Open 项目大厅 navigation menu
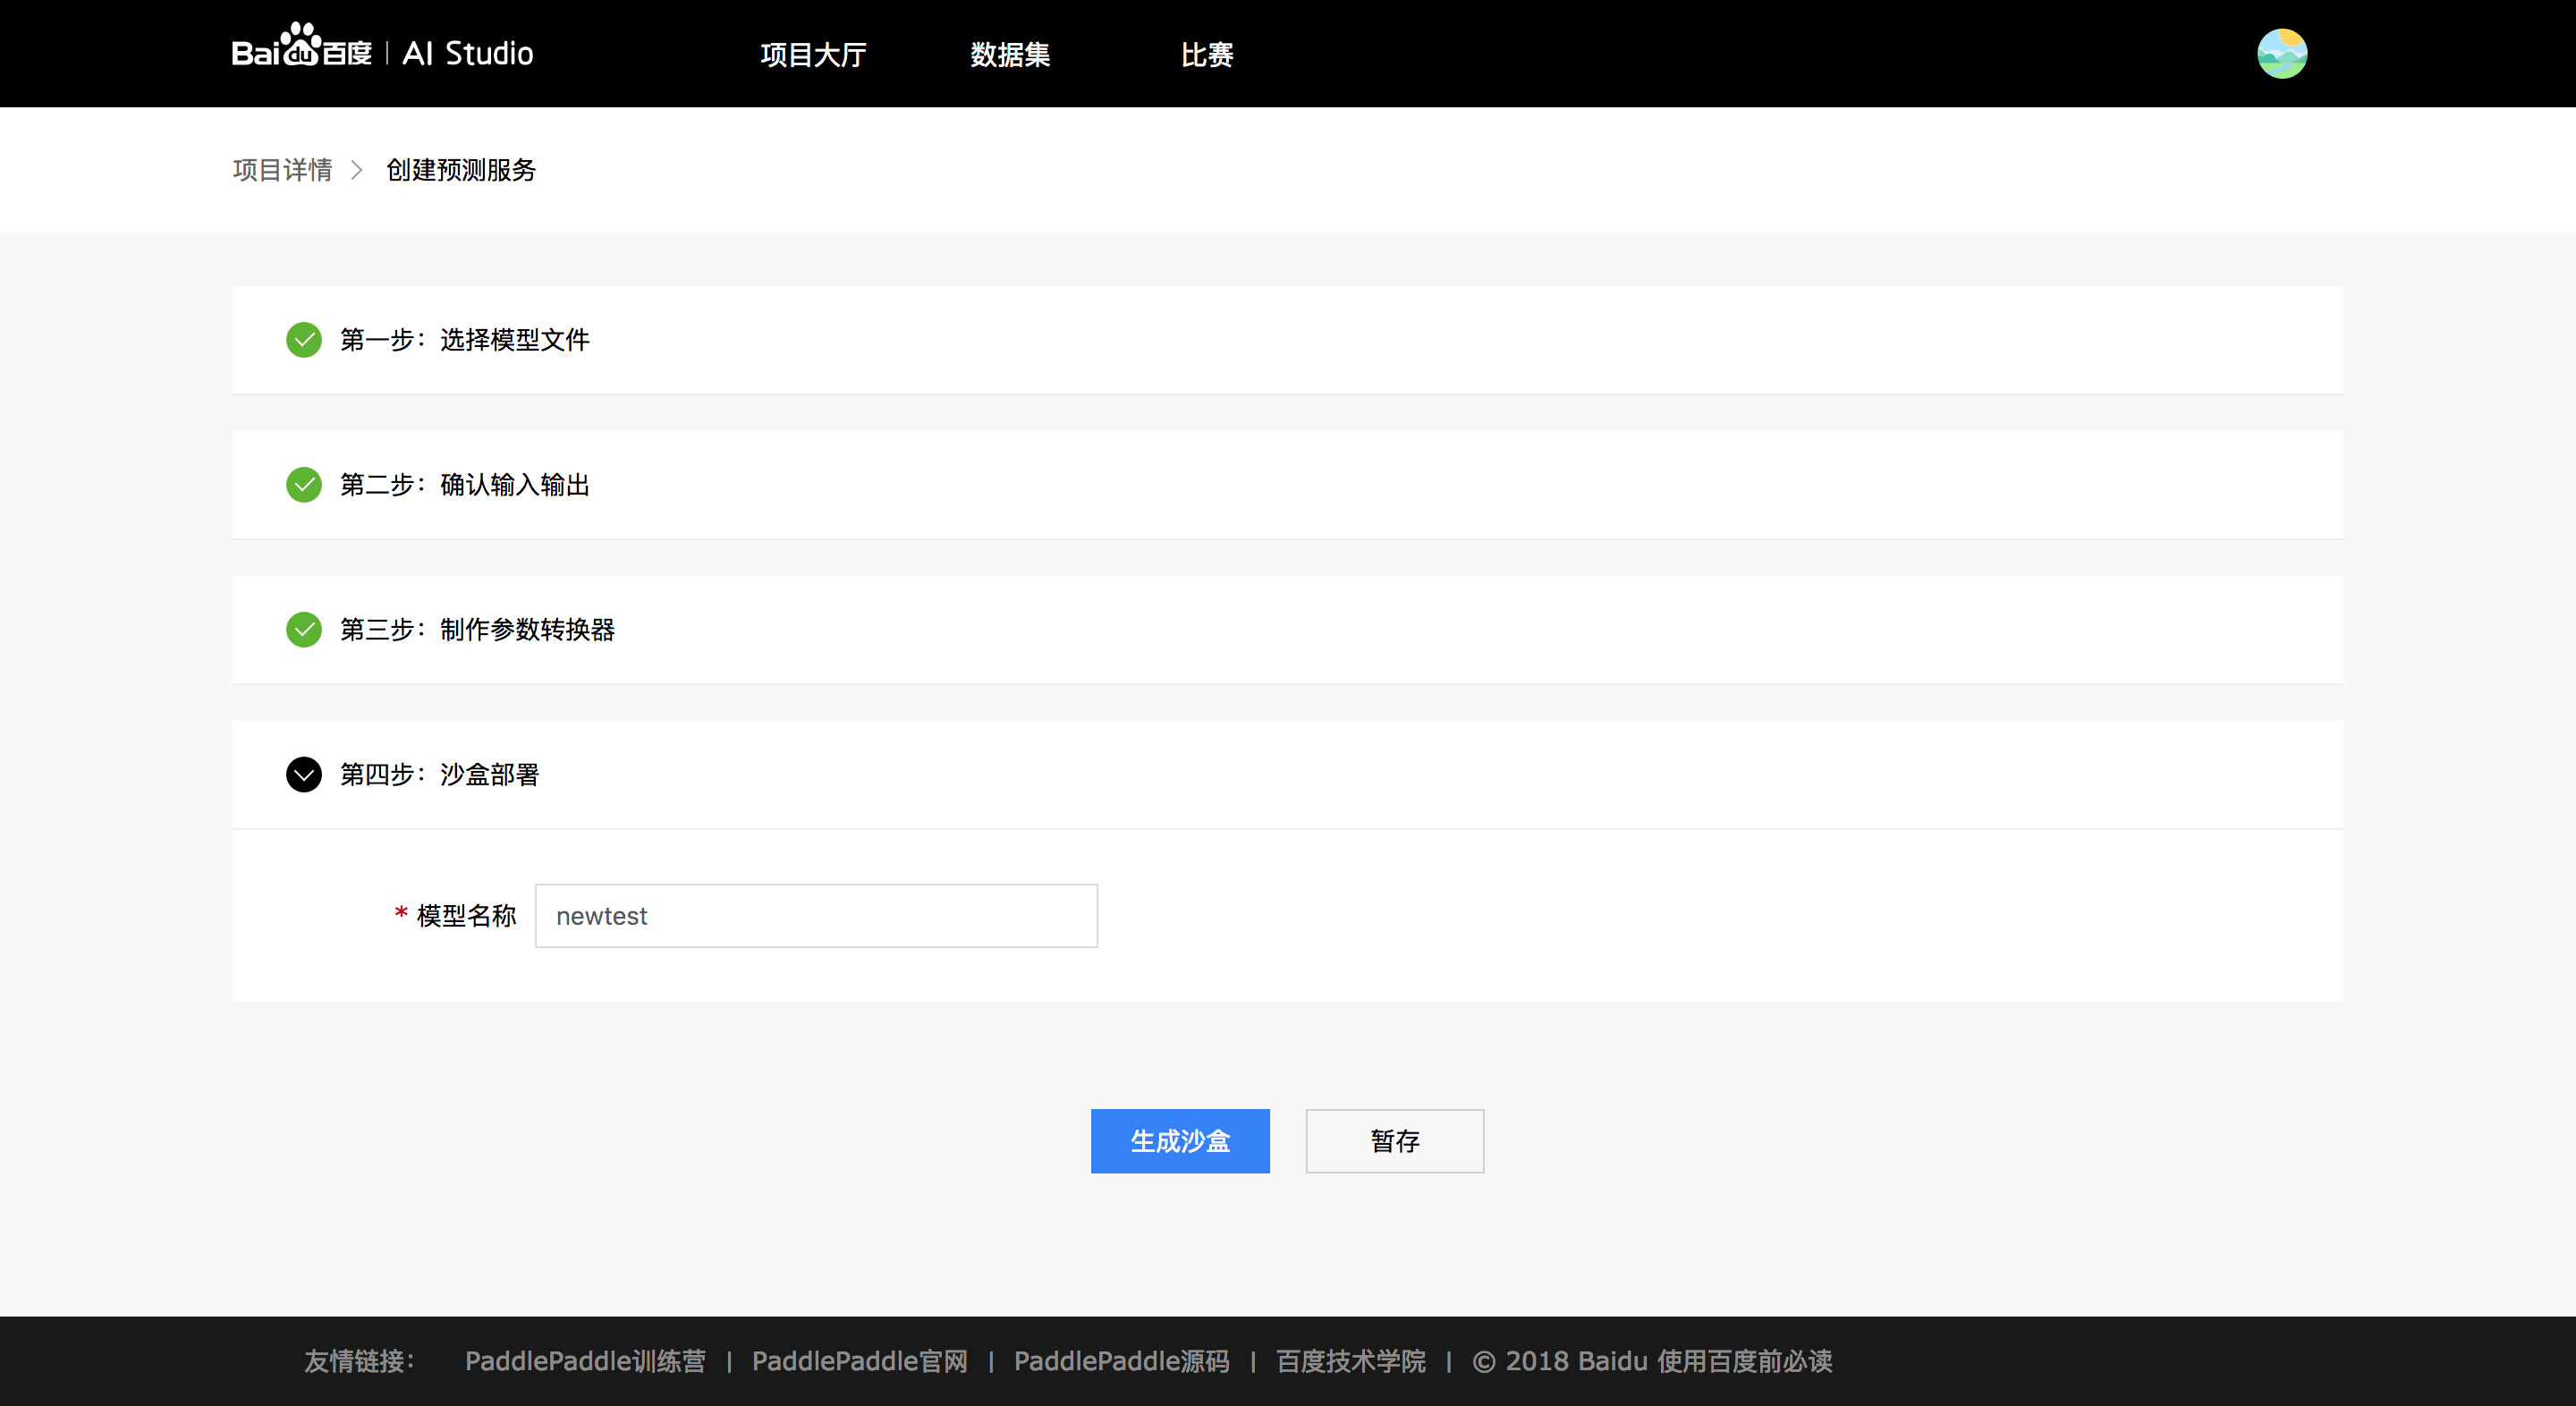Screen dimensions: 2576x1406 click(813, 54)
